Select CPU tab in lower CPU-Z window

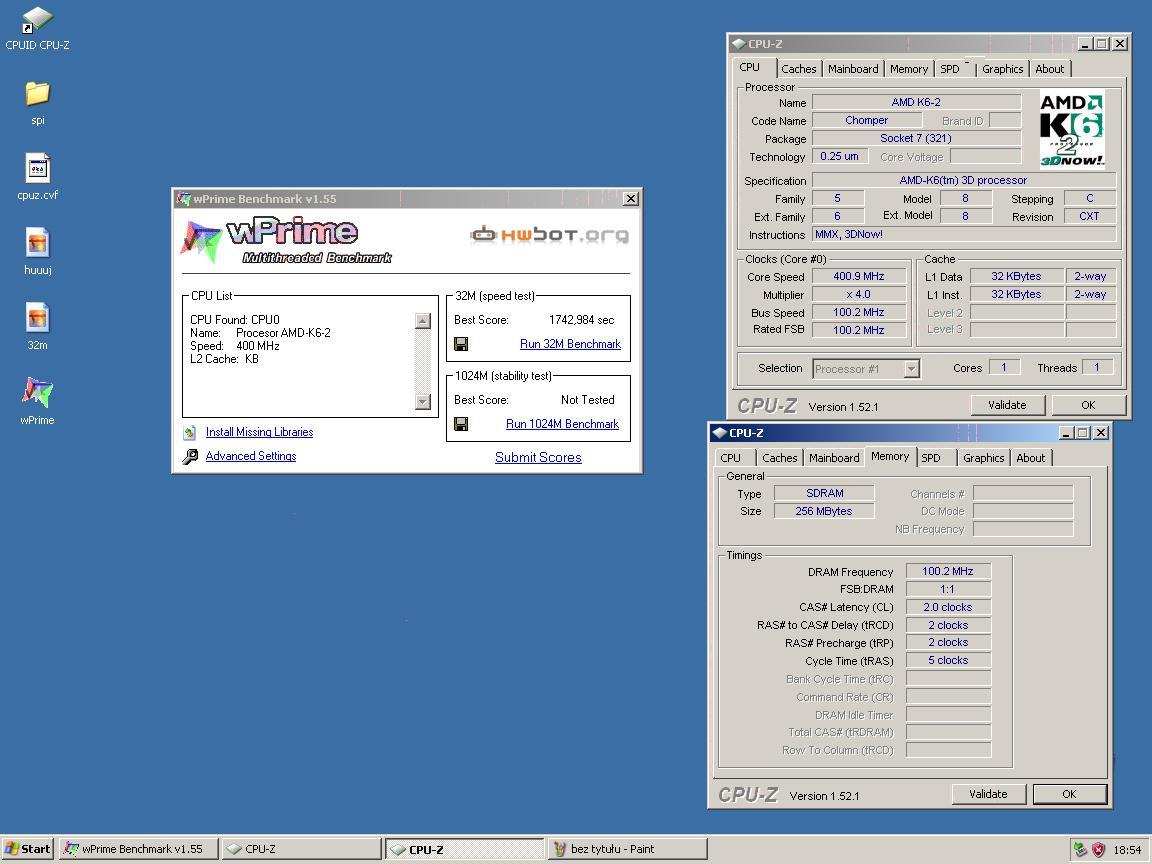click(x=730, y=458)
